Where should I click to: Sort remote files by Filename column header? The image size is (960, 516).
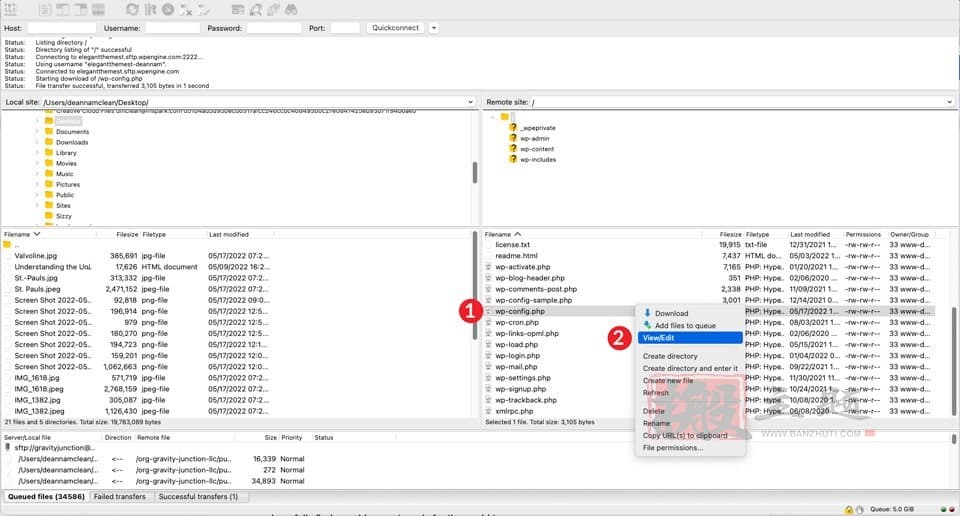click(591, 234)
